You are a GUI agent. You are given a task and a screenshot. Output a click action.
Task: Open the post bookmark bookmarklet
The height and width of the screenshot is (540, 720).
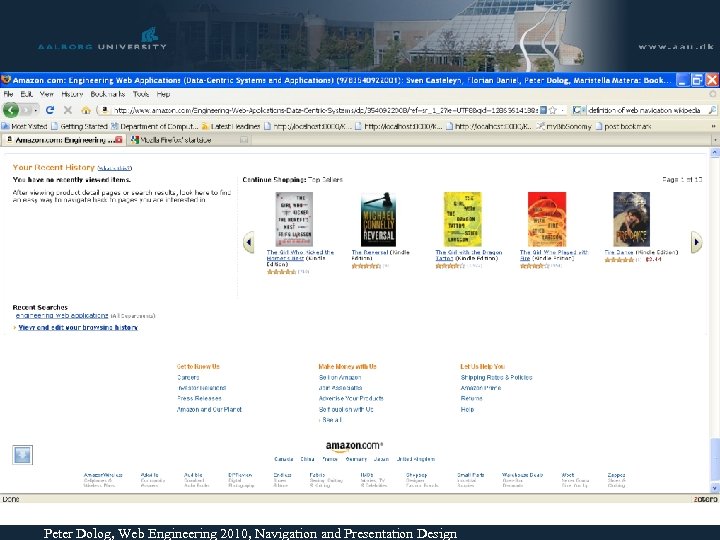623,126
